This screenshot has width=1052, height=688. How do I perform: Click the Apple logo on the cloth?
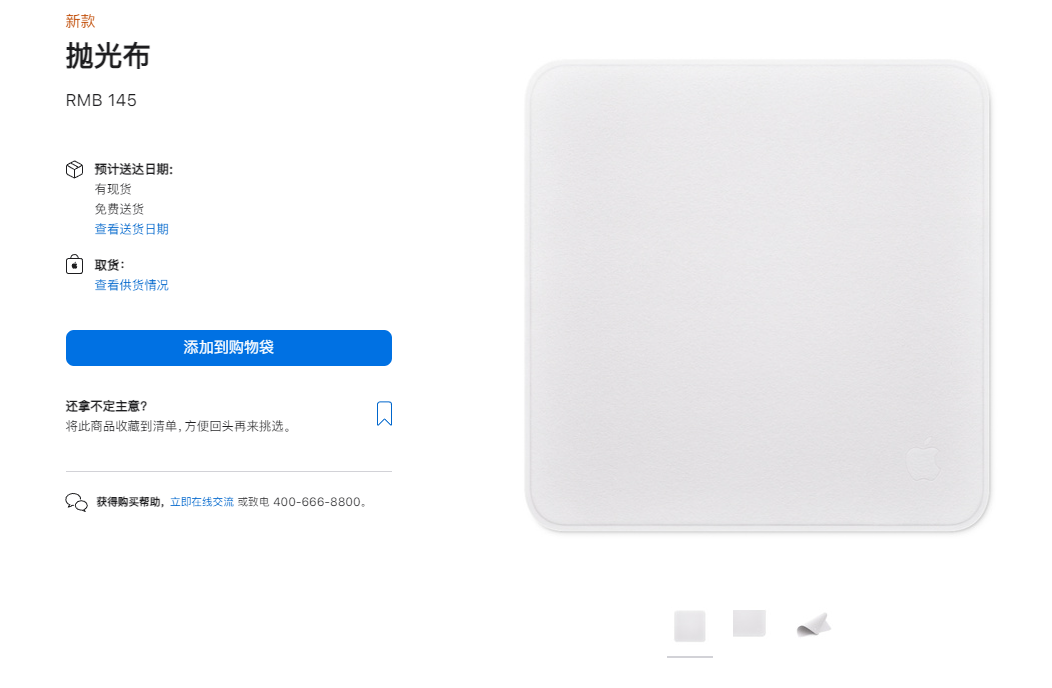[923, 459]
